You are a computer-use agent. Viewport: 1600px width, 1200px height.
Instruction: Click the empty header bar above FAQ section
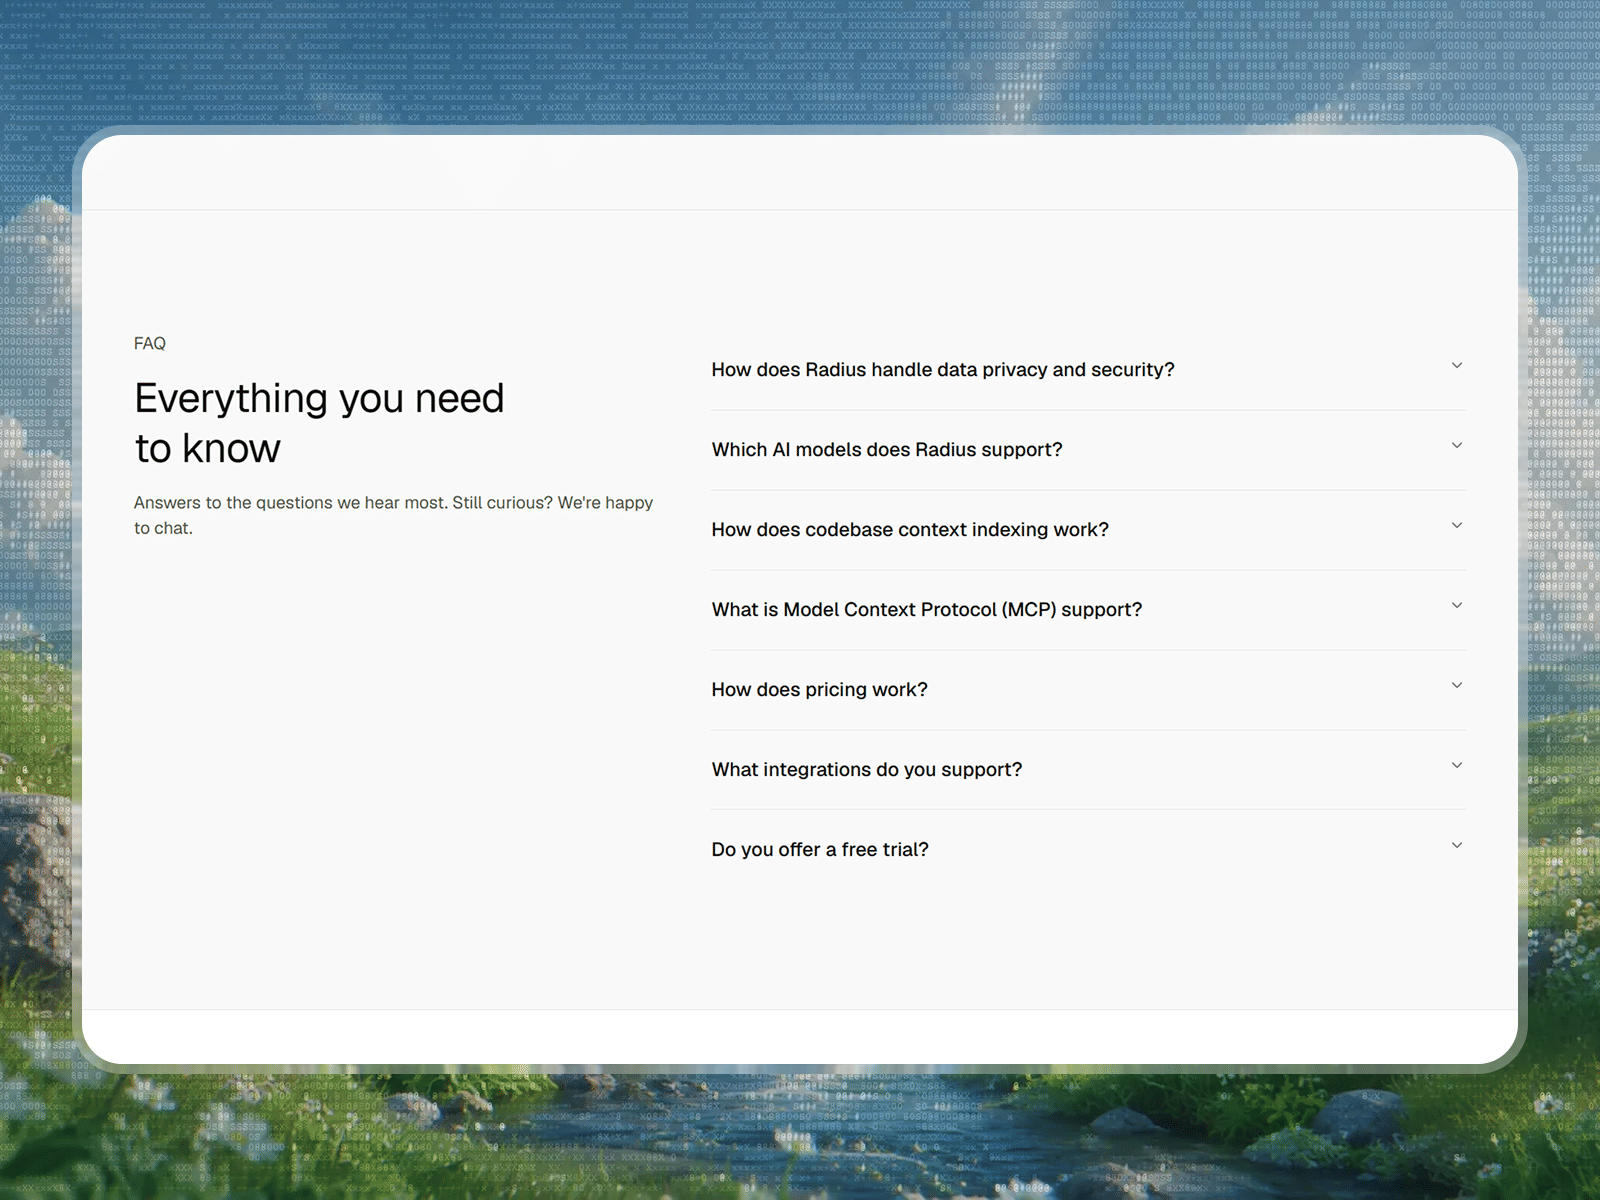pos(800,172)
